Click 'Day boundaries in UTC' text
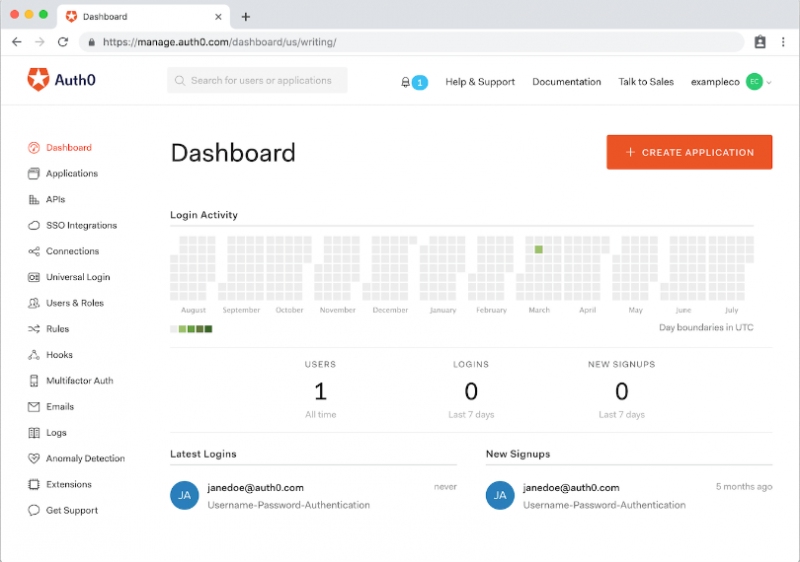 [706, 327]
